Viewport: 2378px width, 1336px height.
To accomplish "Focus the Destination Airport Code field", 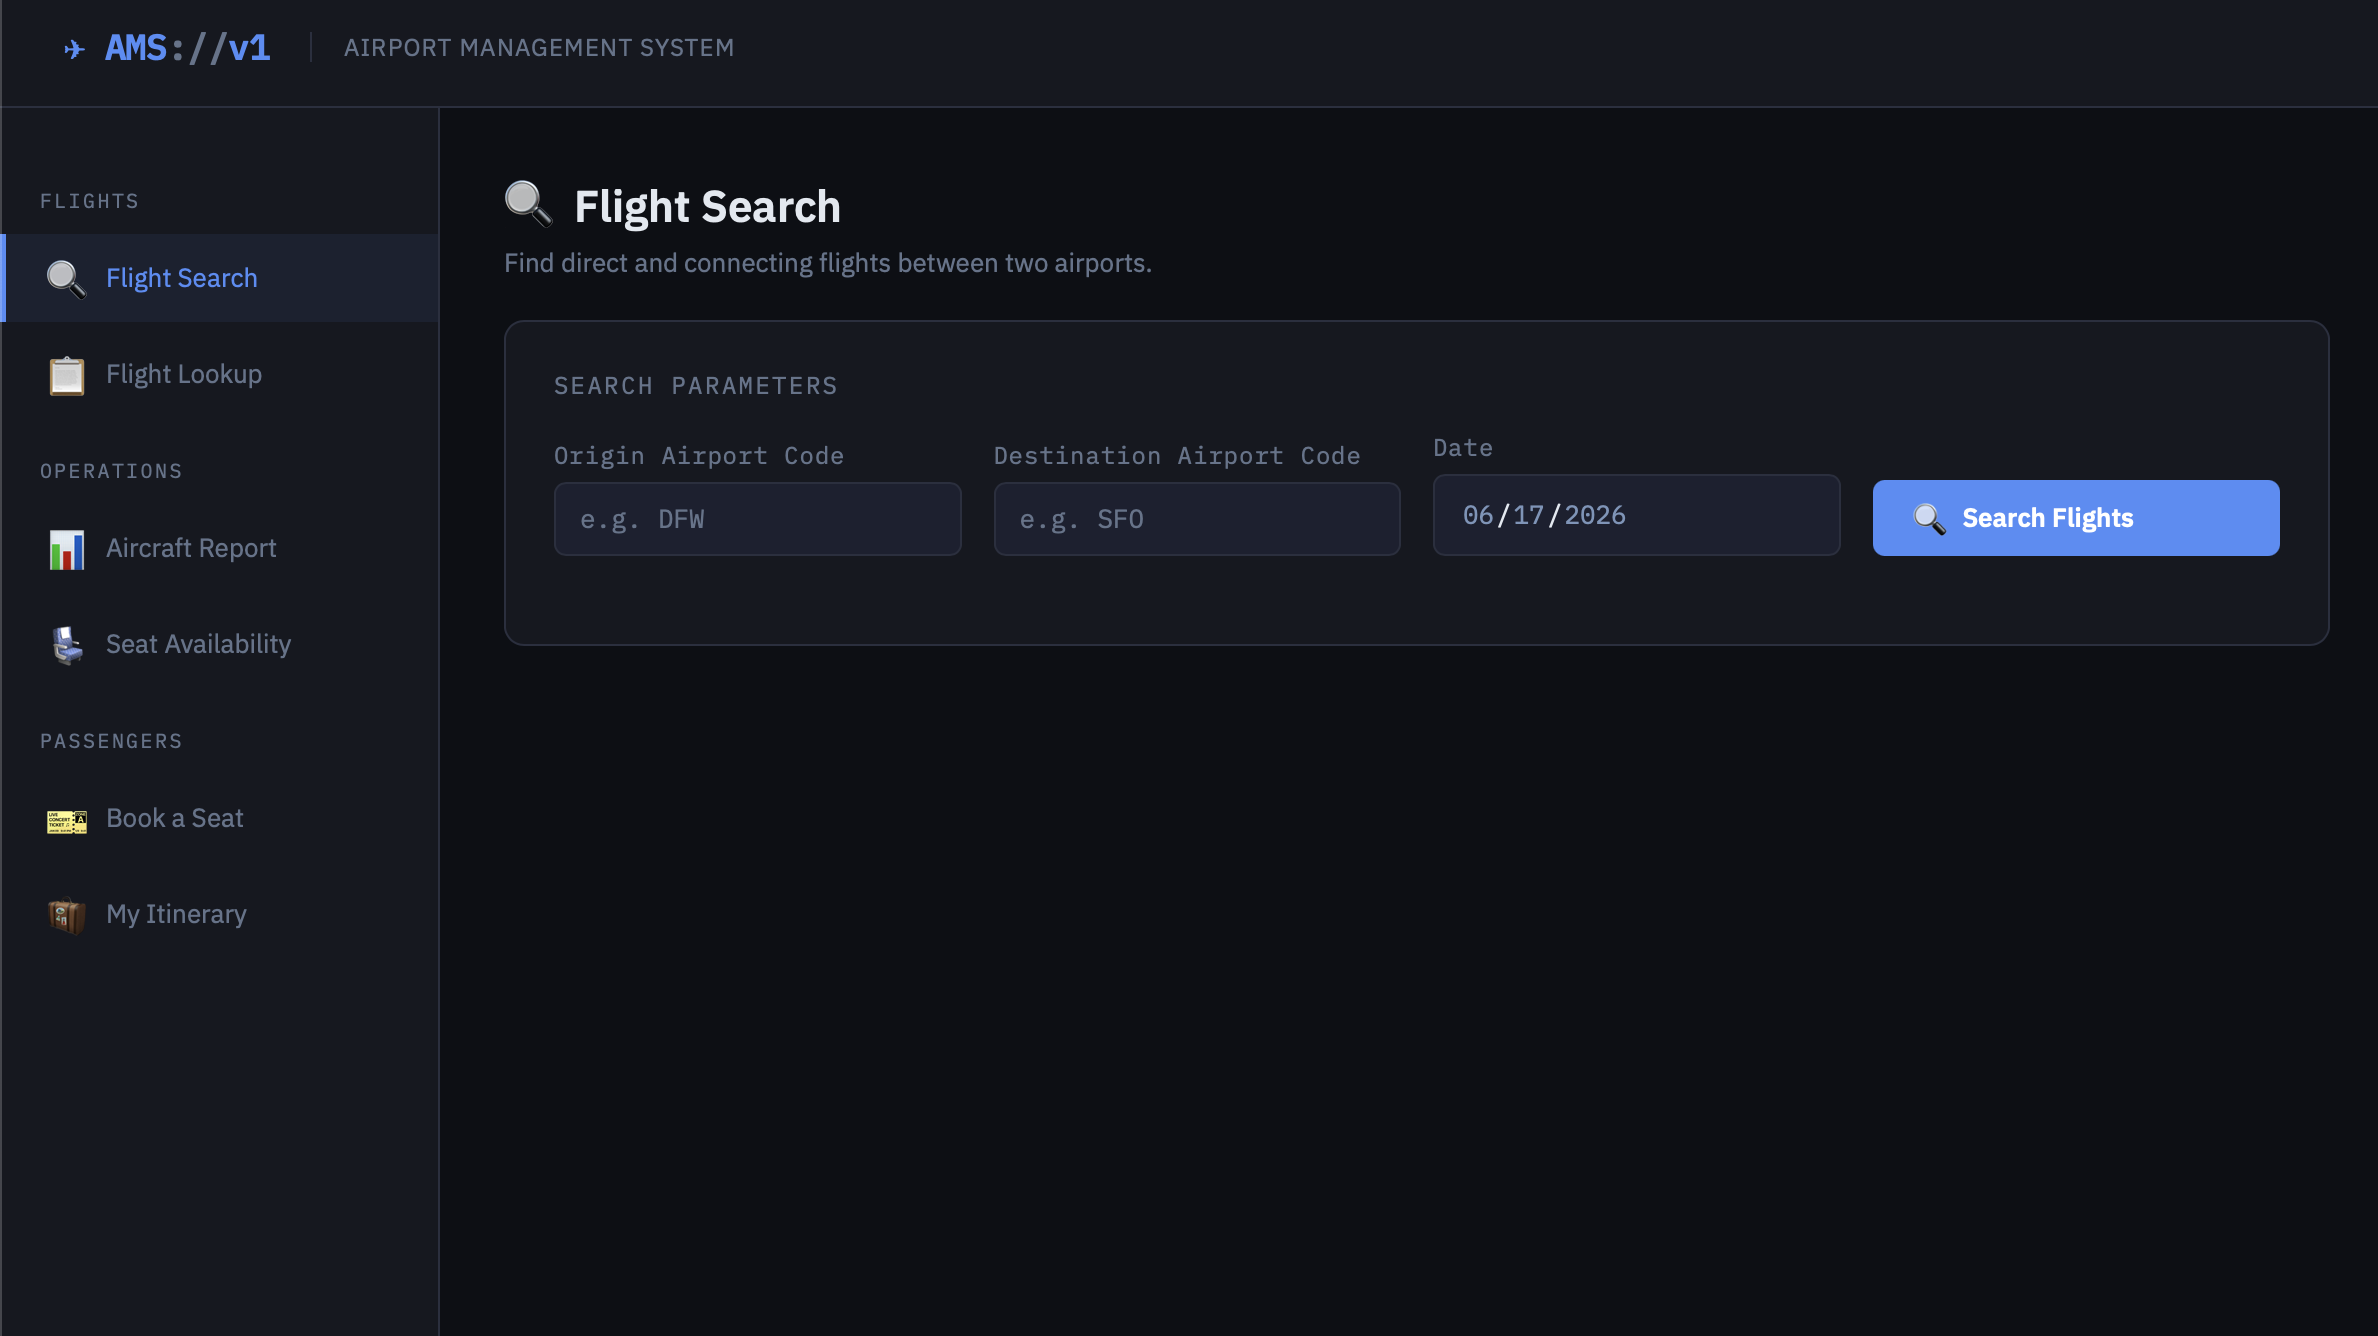I will point(1197,519).
